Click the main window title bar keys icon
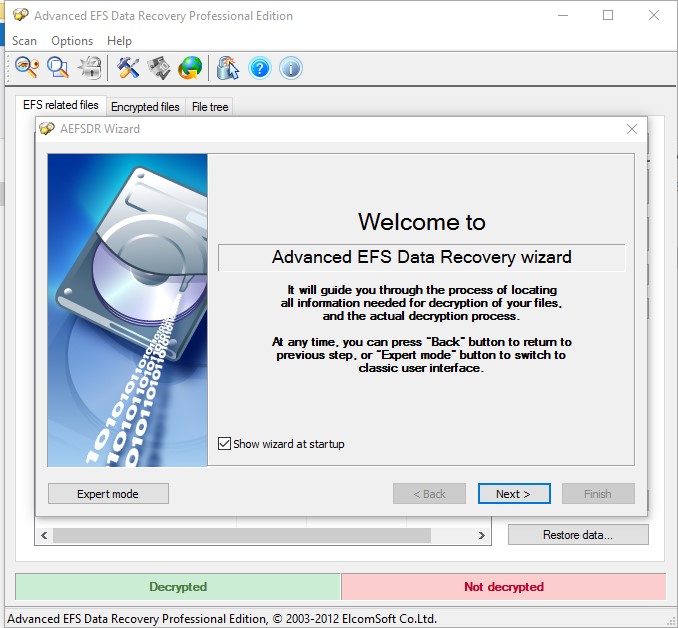Screen dimensions: 678x628 coord(20,15)
